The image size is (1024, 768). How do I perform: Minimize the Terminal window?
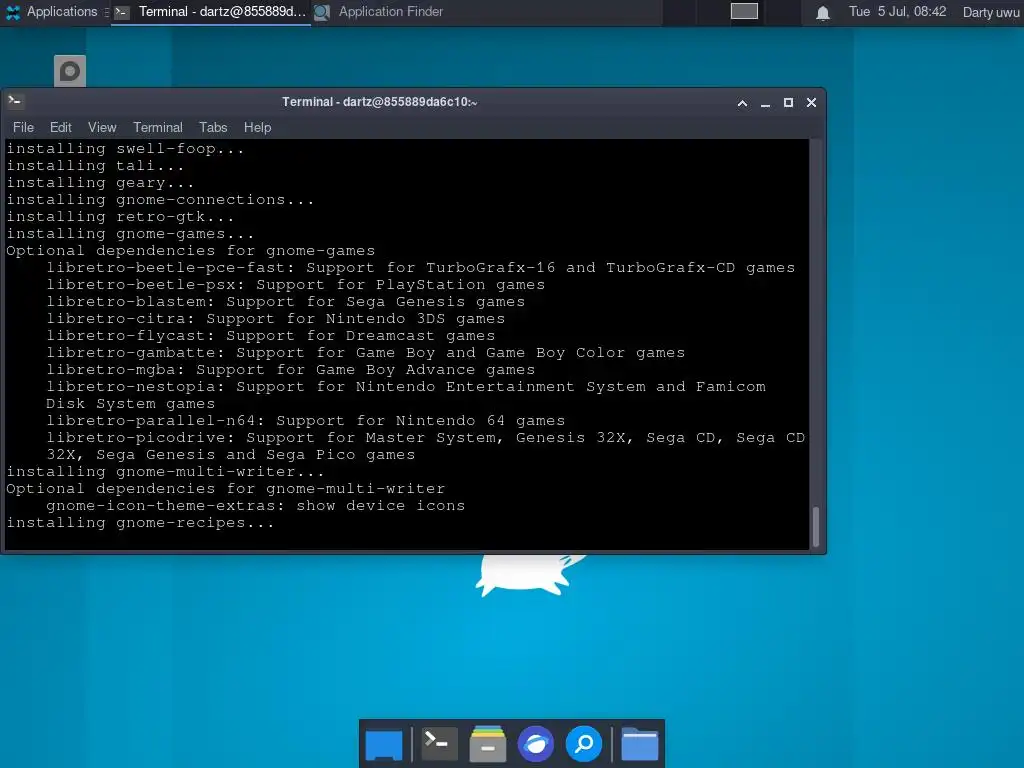(765, 103)
